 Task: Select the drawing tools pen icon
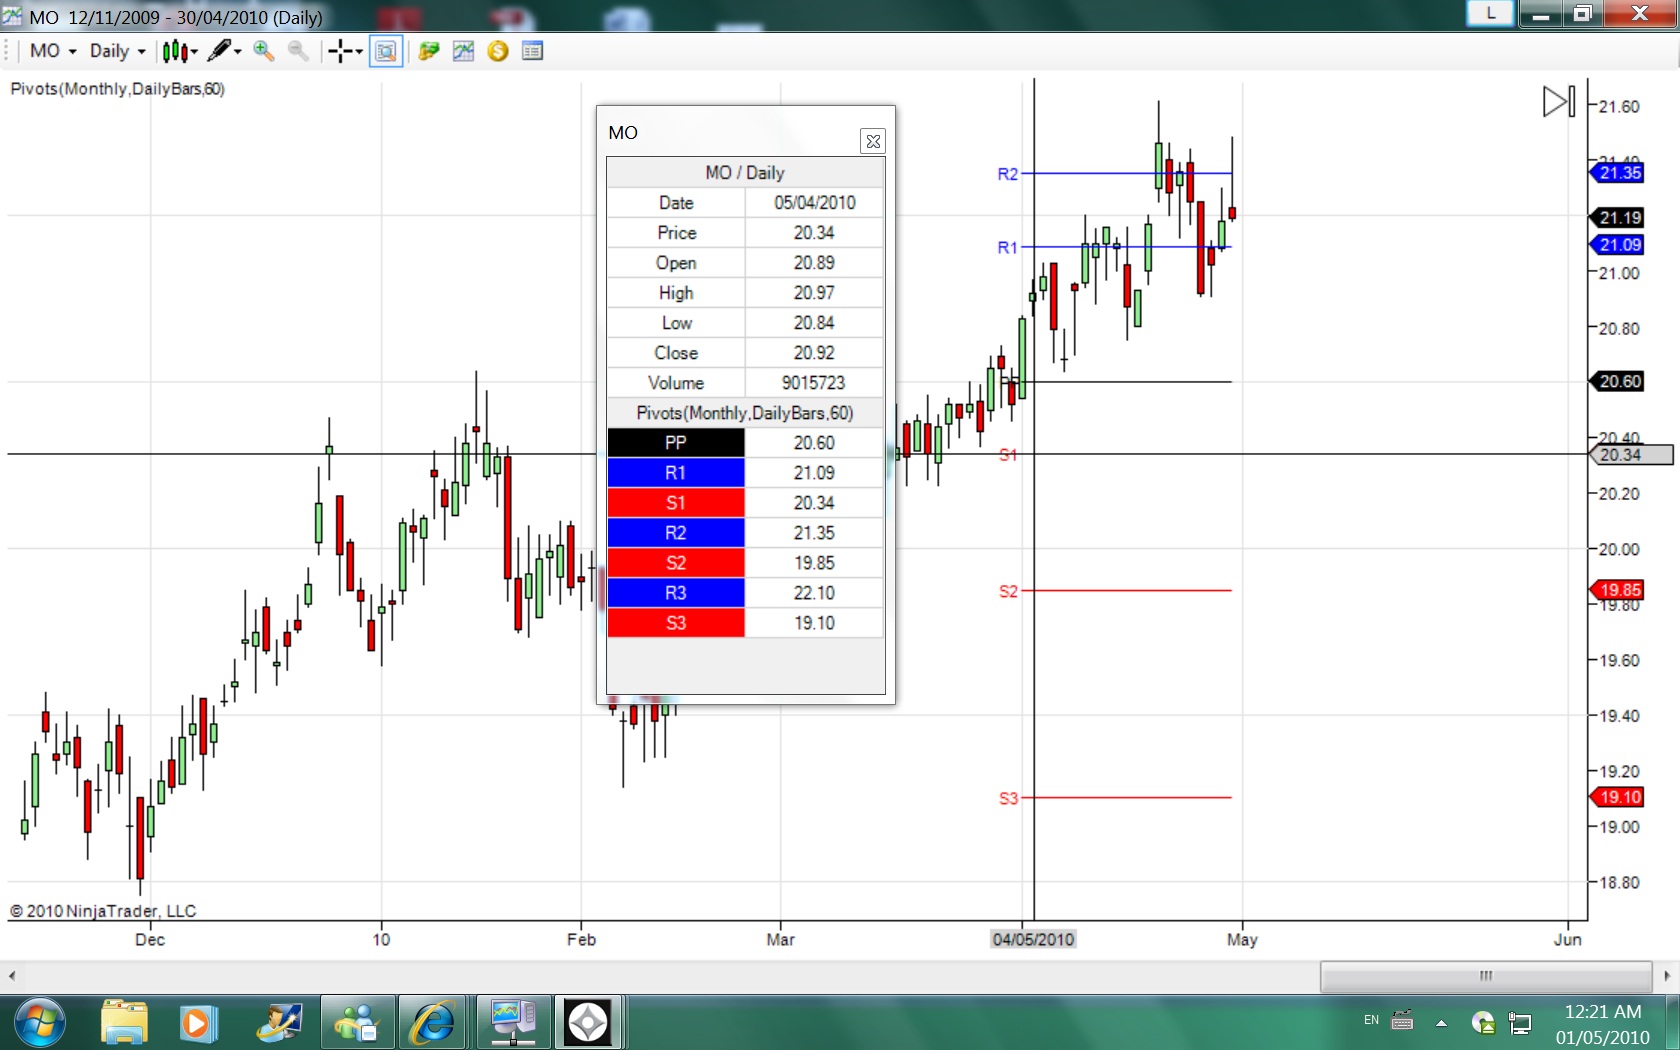(219, 51)
